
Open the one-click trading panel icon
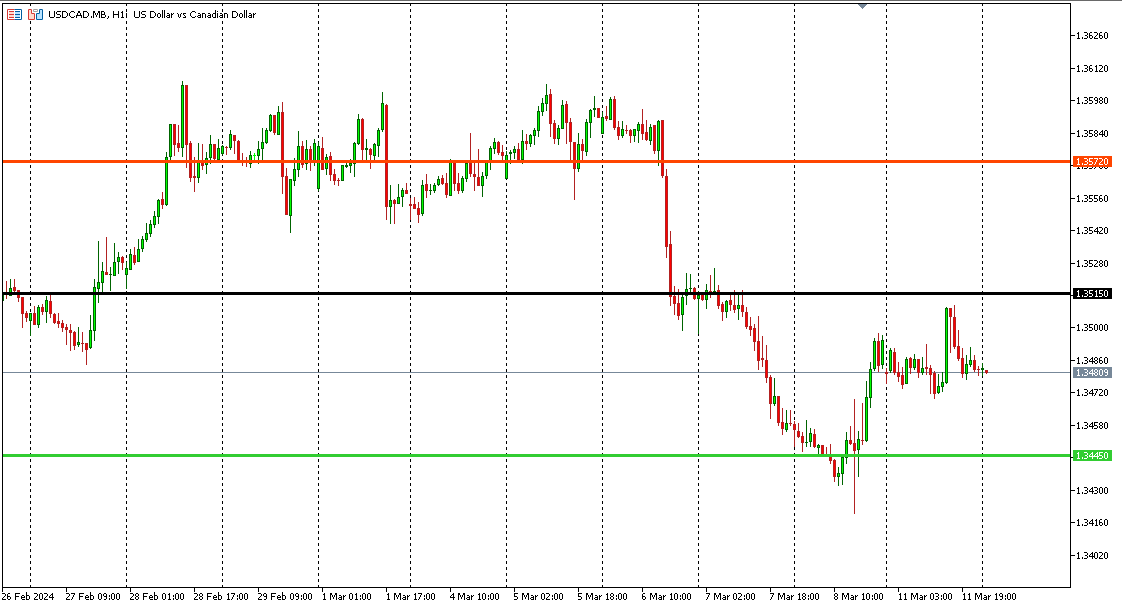[x=14, y=14]
